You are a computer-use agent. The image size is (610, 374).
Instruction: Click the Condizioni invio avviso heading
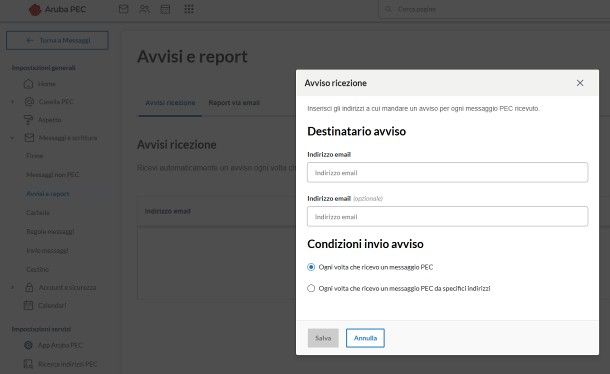[365, 244]
